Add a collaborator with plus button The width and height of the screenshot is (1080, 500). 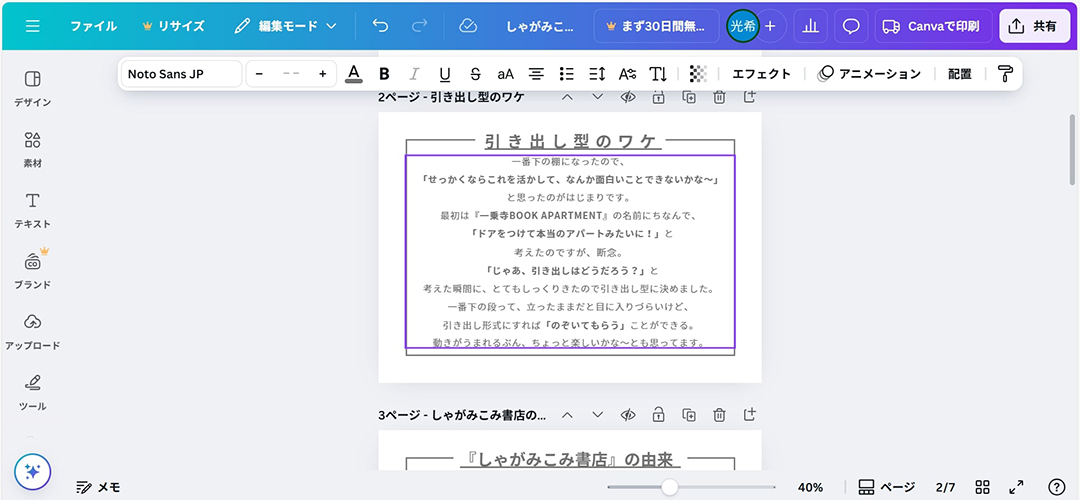[771, 26]
